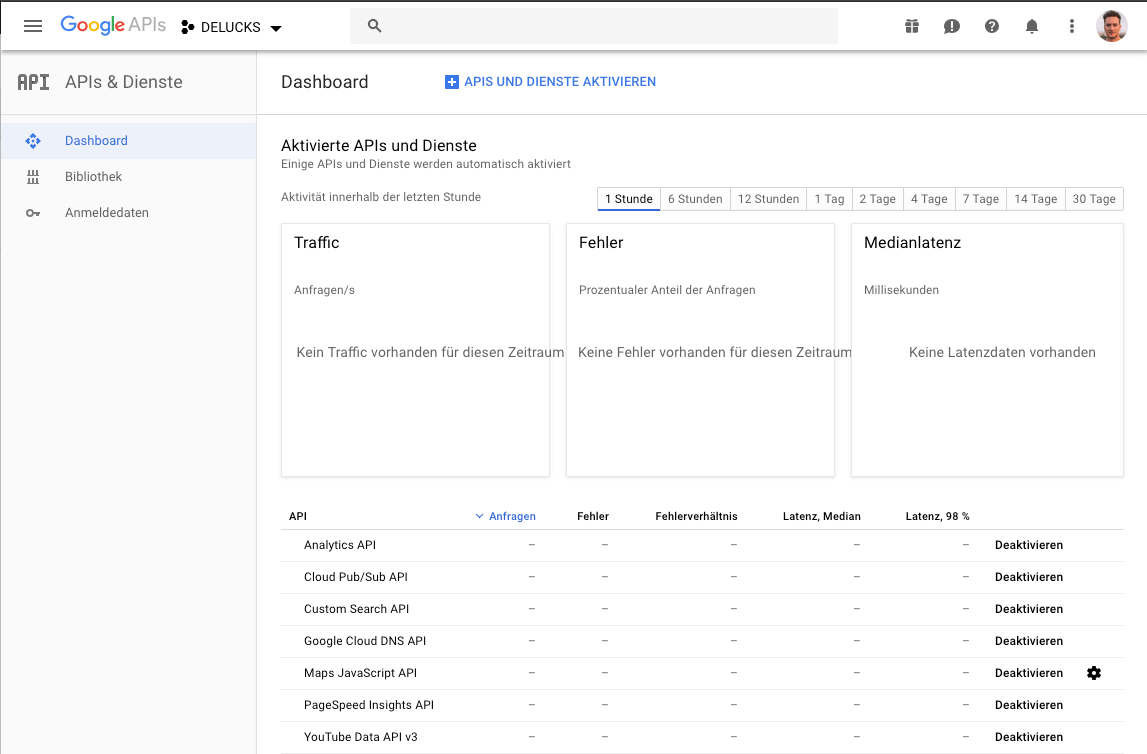
Task: Select the 7 Tage time range
Action: [x=981, y=199]
